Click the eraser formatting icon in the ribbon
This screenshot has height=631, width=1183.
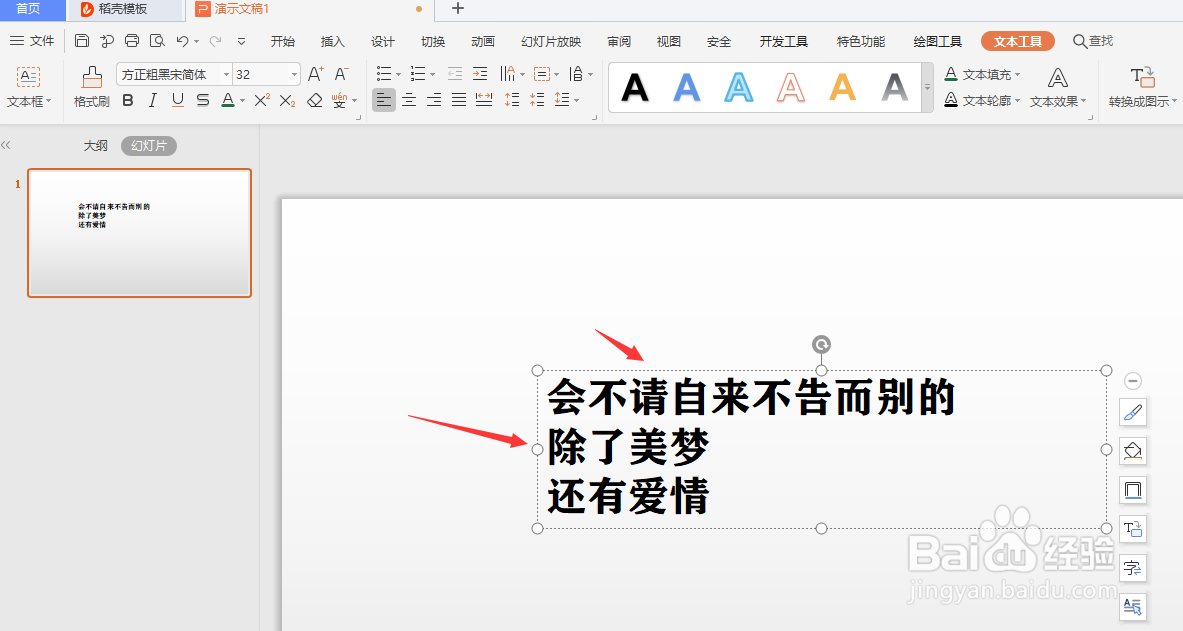click(x=313, y=100)
